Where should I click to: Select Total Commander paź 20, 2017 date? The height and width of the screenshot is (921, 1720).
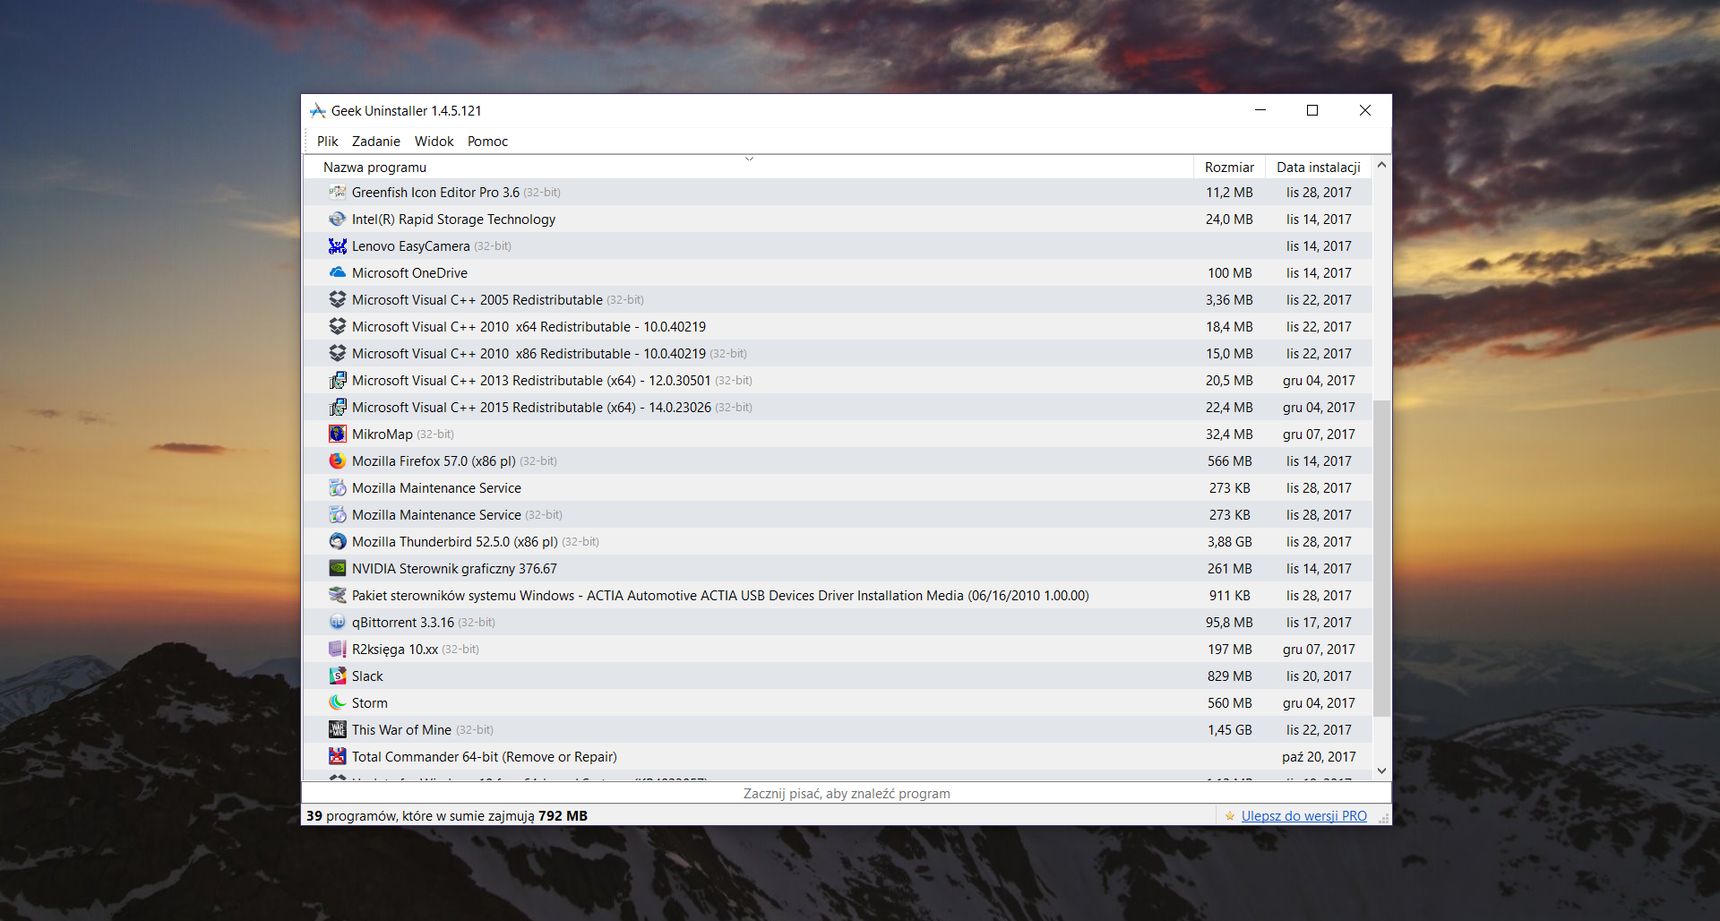click(1319, 757)
